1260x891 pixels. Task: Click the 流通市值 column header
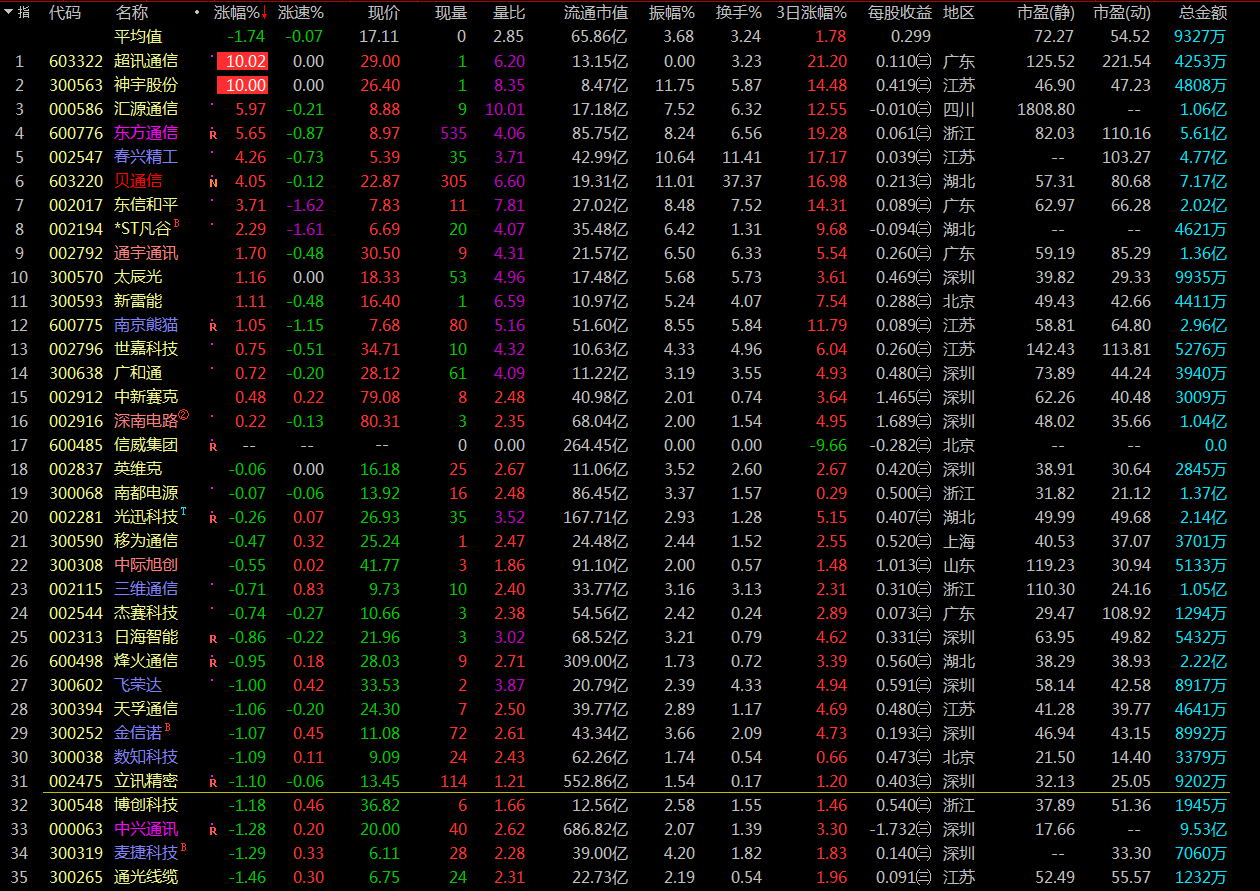(596, 13)
